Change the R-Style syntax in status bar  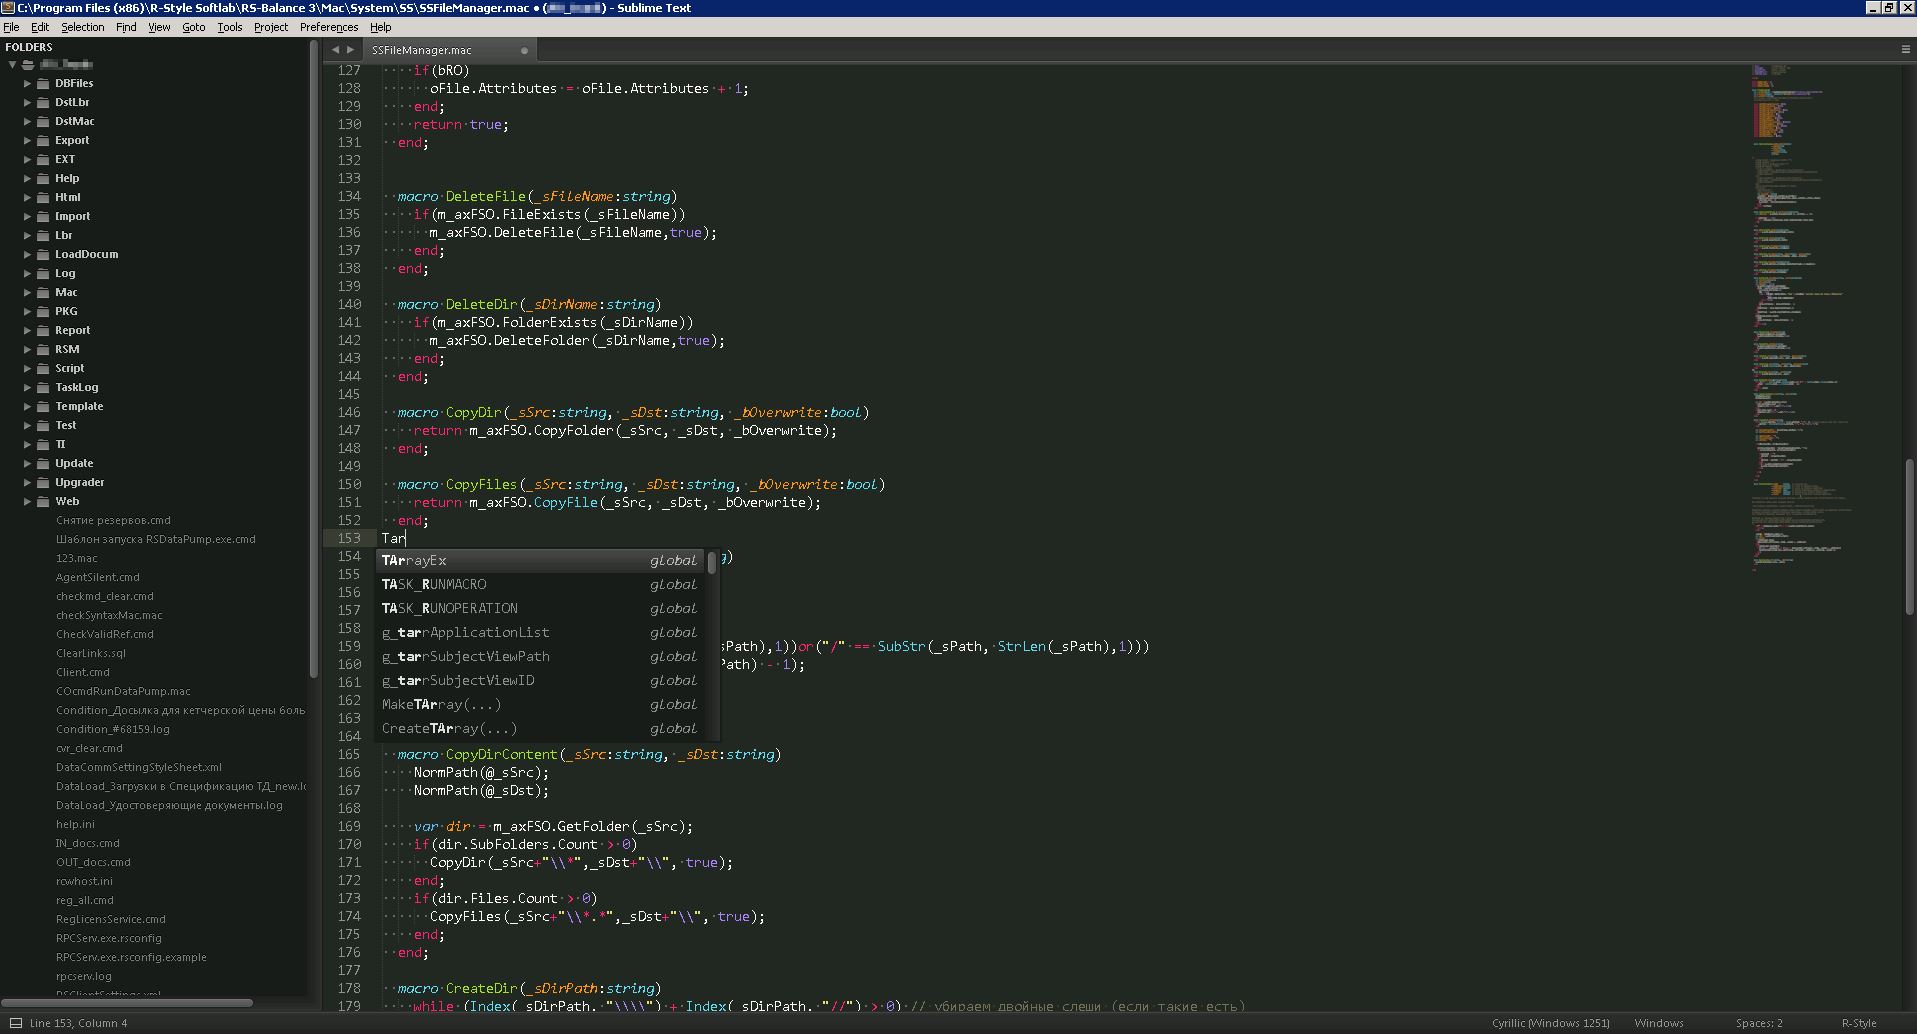click(1858, 1023)
